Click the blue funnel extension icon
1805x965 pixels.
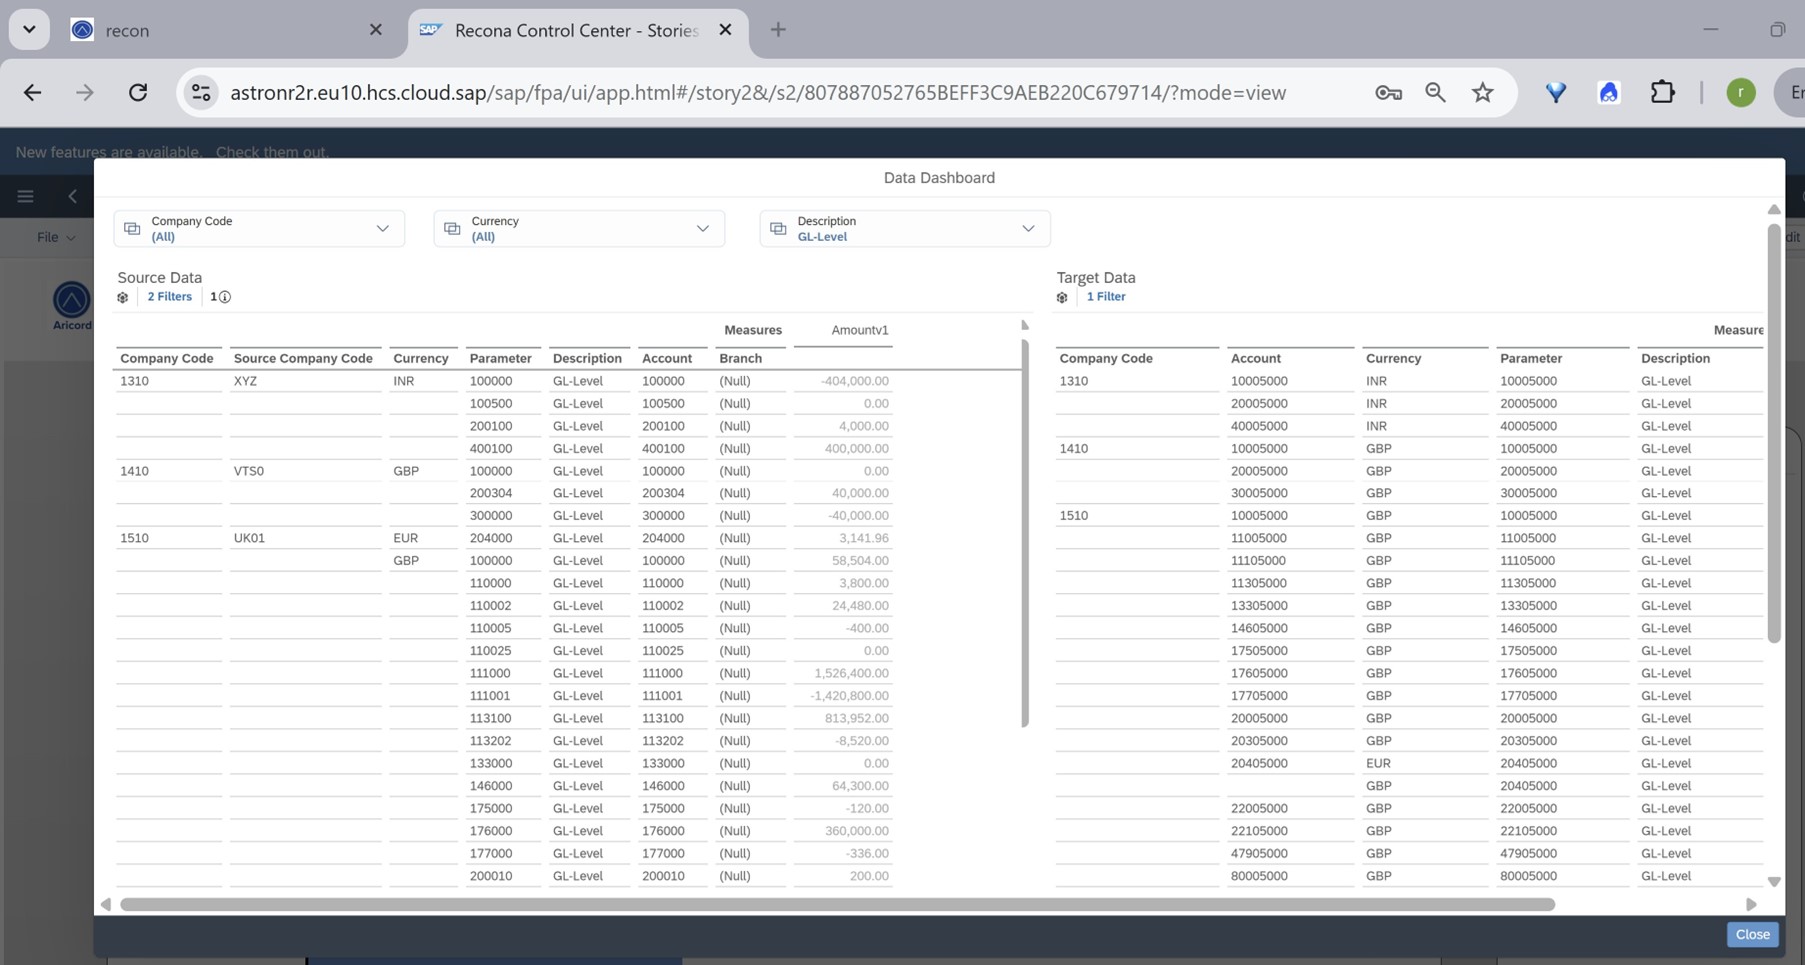1556,93
